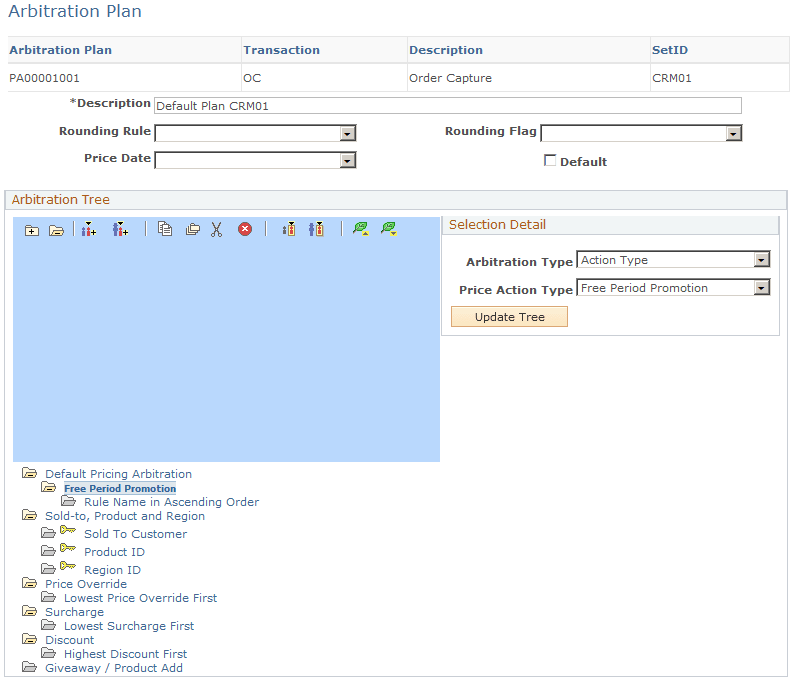The width and height of the screenshot is (793, 680).
Task: Click folder icon of Lowest Price Override First
Action: pyautogui.click(x=49, y=597)
